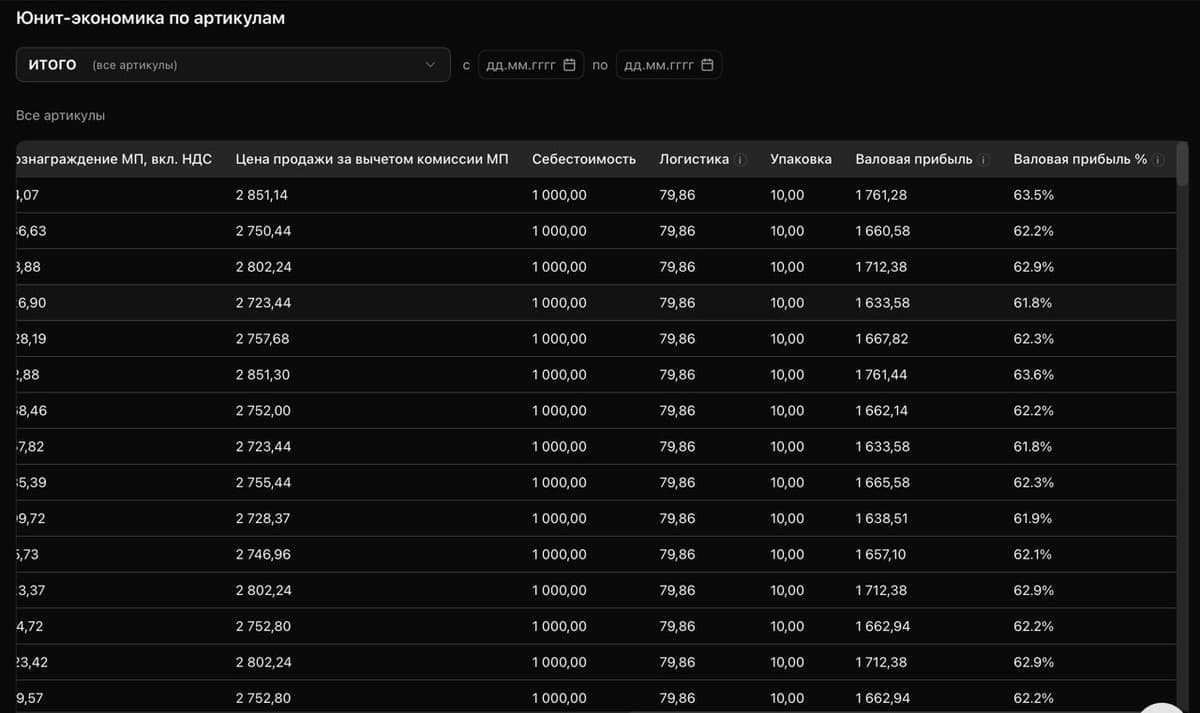Click the Себестоимость column header
The image size is (1200, 713).
(x=583, y=159)
